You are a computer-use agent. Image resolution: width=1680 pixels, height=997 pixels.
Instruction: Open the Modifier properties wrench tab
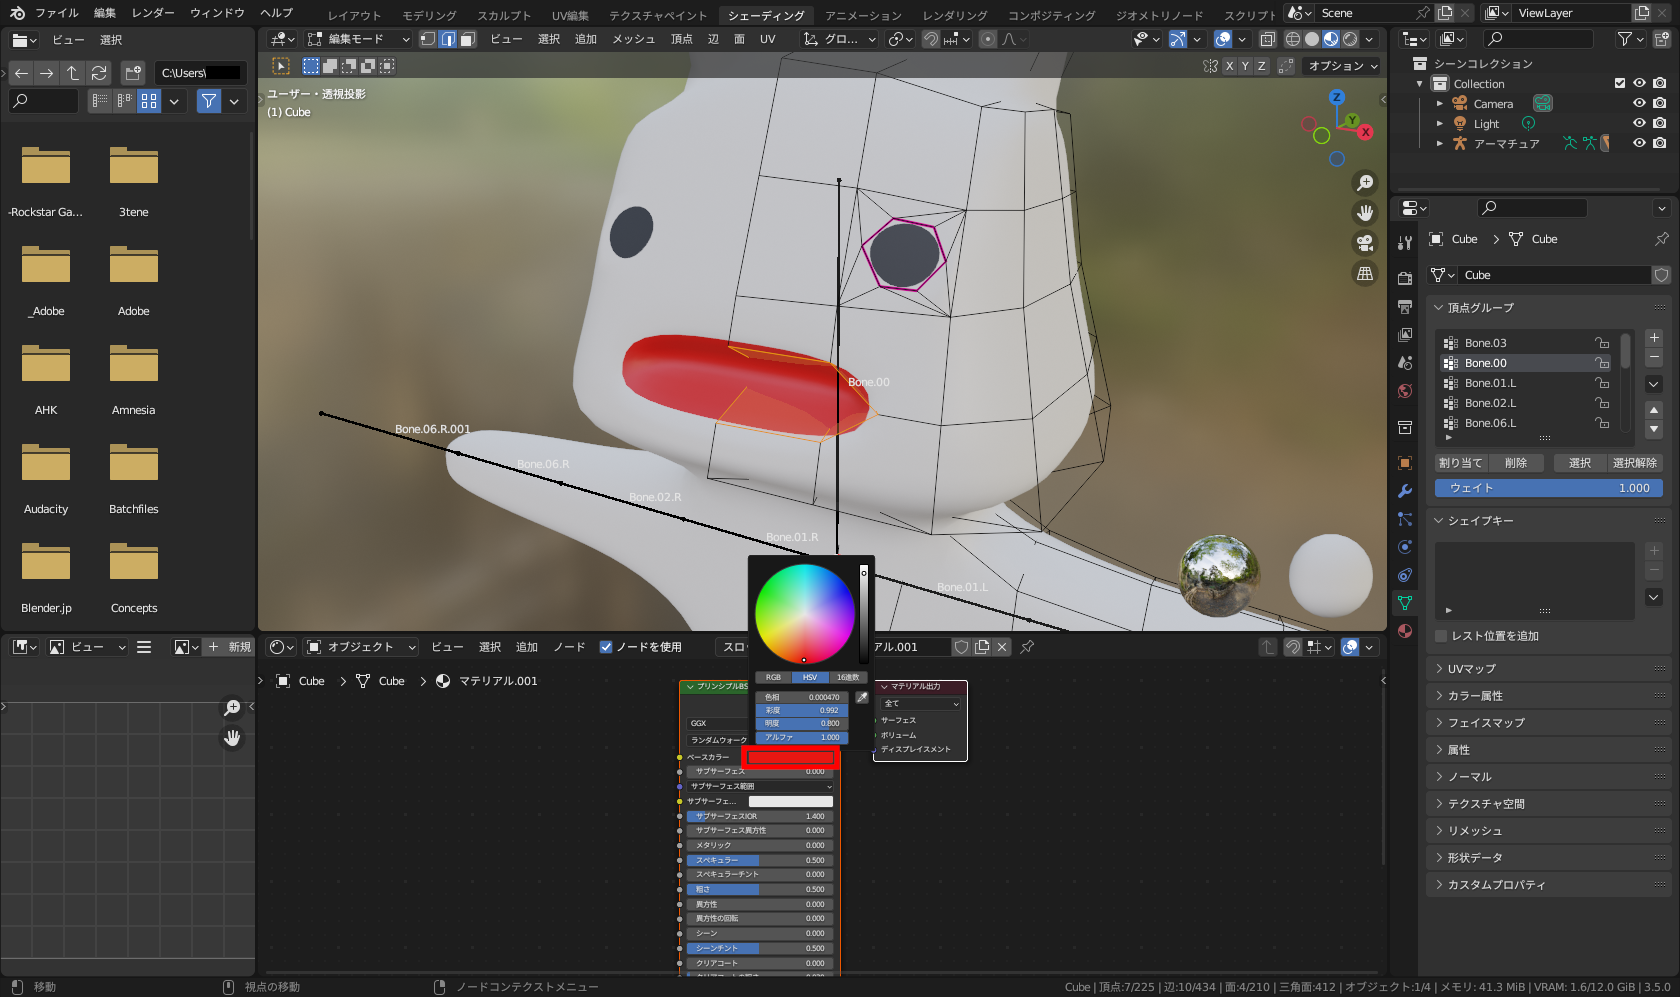(x=1405, y=491)
